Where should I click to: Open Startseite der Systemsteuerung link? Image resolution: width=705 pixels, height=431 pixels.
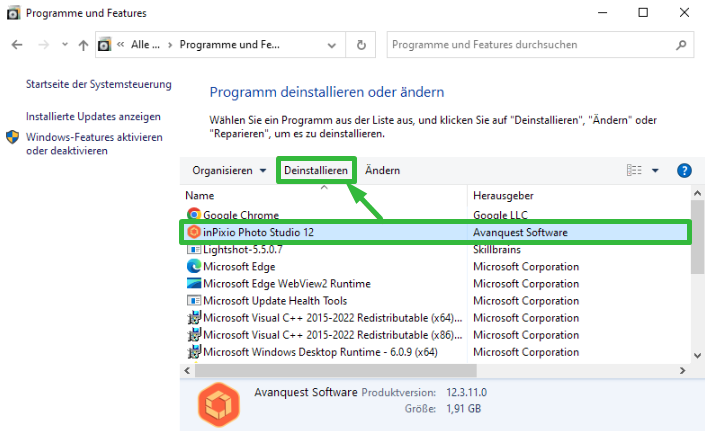pyautogui.click(x=98, y=84)
